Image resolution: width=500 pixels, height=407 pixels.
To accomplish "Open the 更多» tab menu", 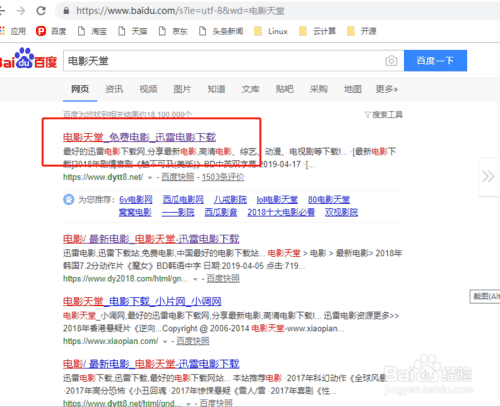I will (387, 89).
